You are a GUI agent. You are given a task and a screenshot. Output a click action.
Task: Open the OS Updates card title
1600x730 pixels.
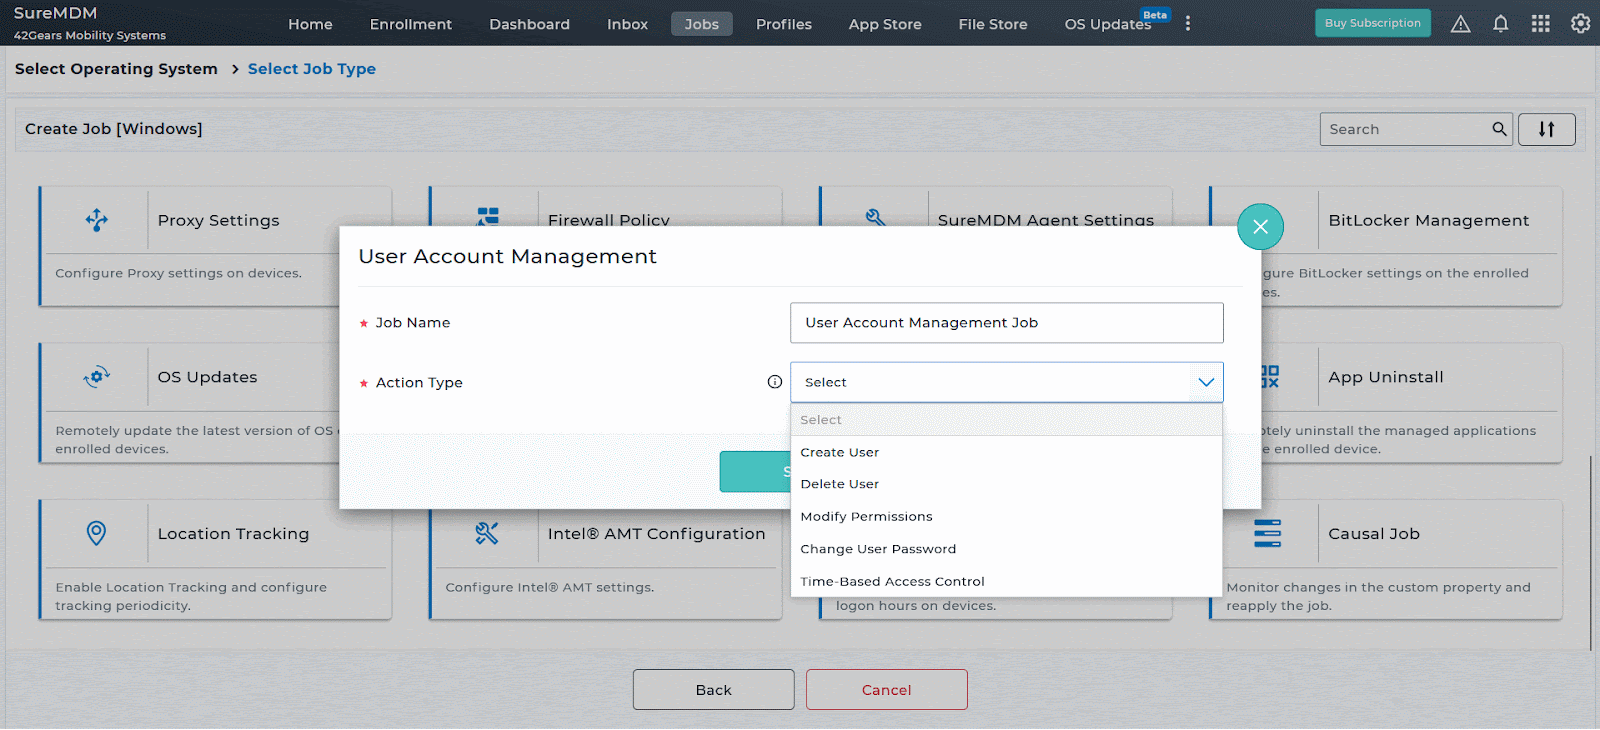pos(207,377)
